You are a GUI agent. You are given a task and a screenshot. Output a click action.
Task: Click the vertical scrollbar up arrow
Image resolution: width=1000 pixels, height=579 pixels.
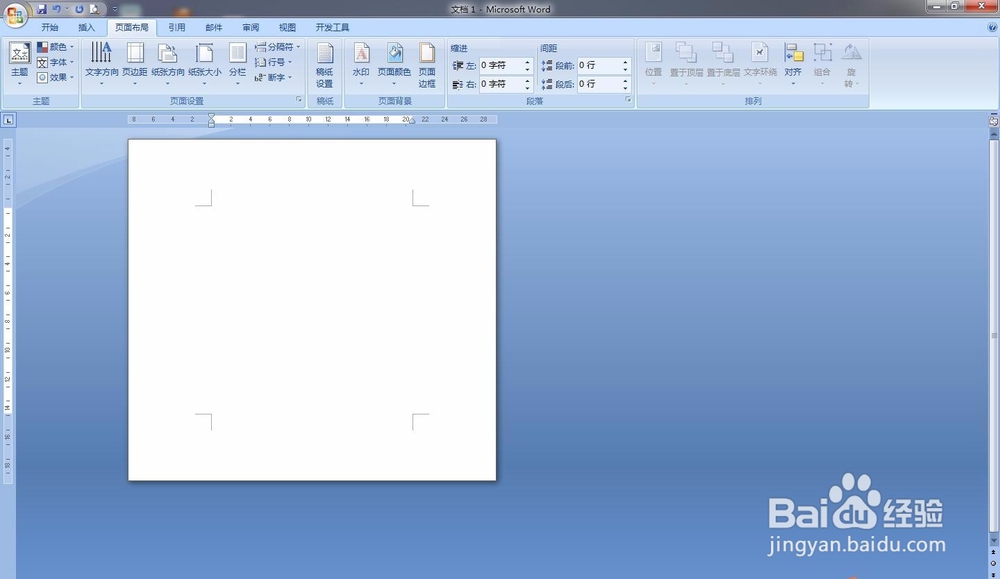click(x=994, y=135)
